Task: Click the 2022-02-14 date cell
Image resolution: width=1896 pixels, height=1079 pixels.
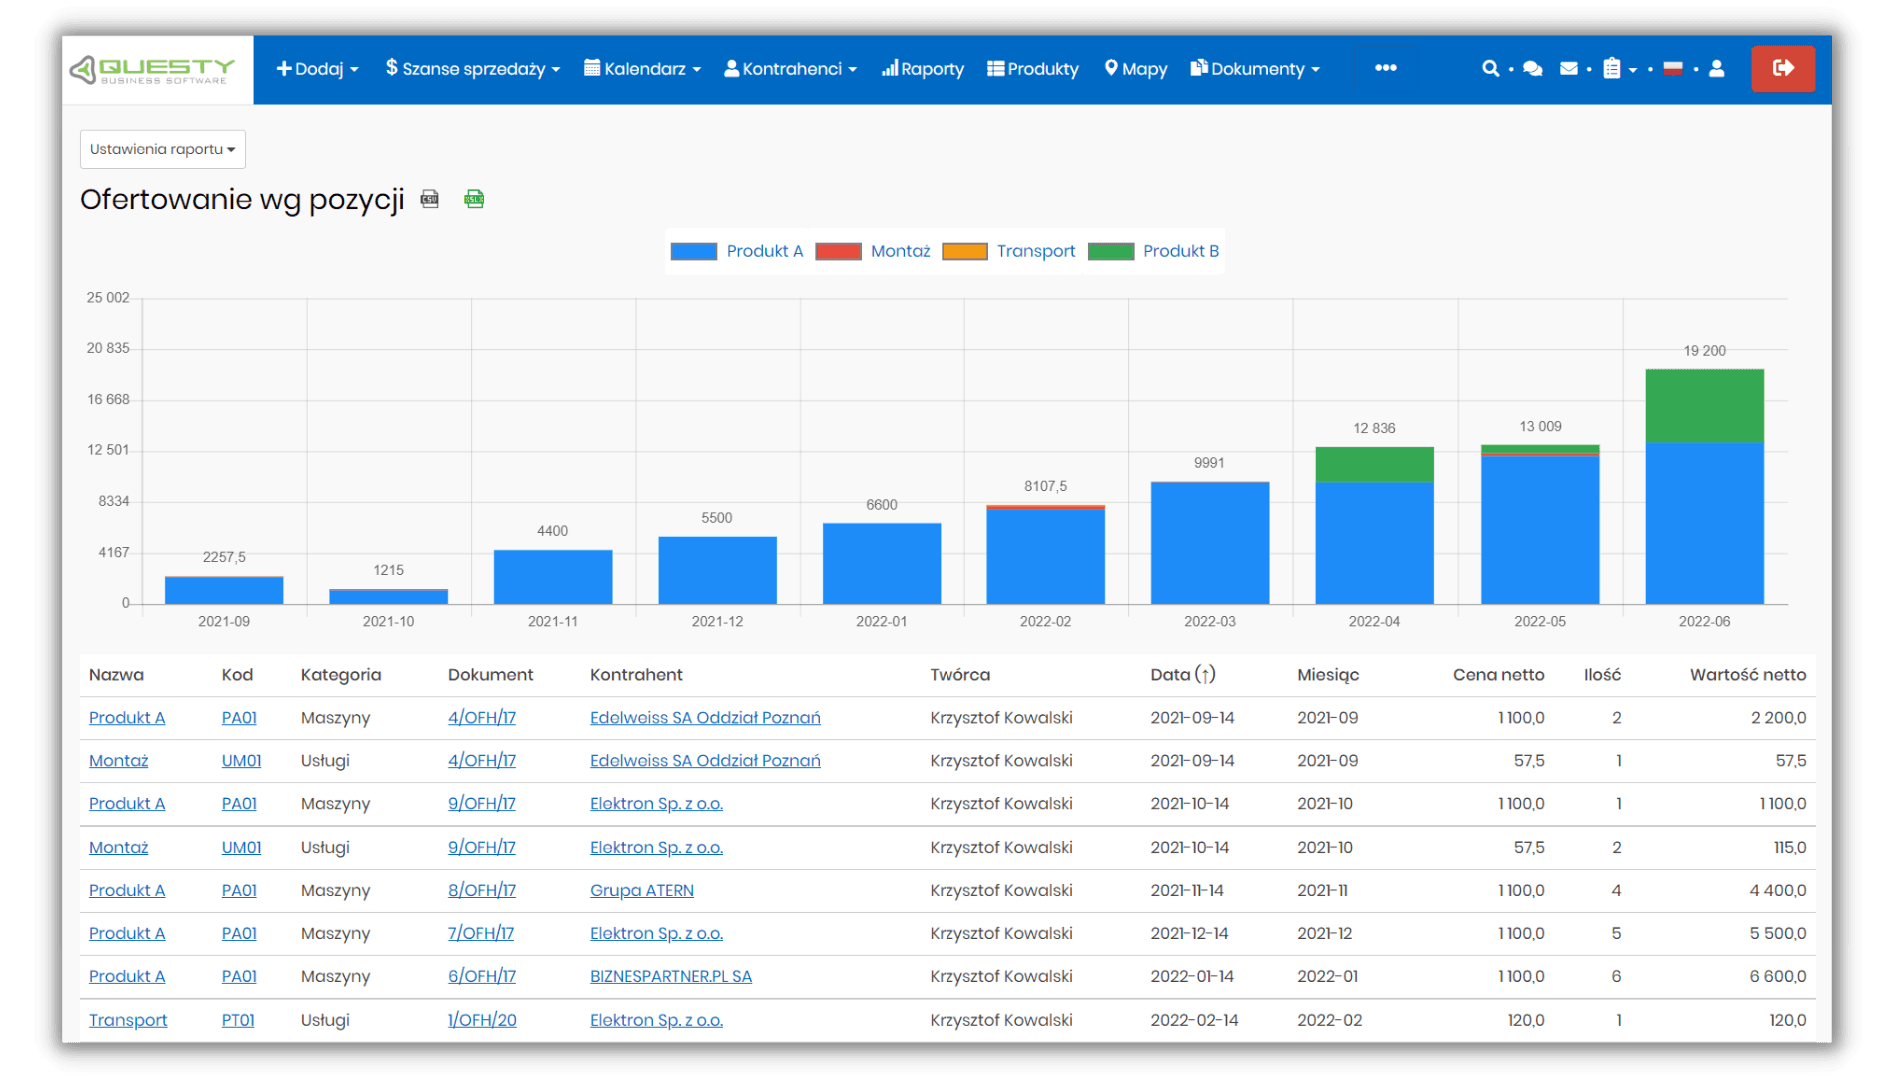Action: click(x=1194, y=1020)
